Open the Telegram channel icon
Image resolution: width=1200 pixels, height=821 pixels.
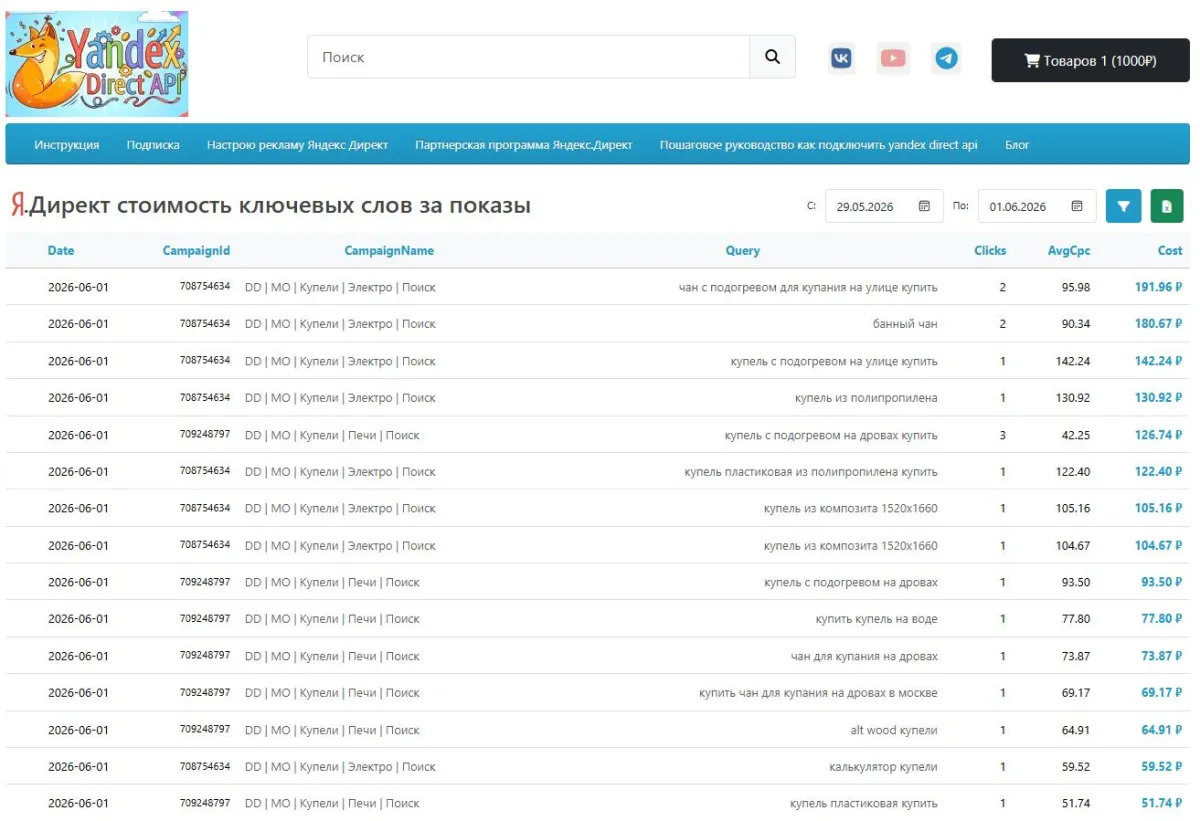(x=946, y=58)
